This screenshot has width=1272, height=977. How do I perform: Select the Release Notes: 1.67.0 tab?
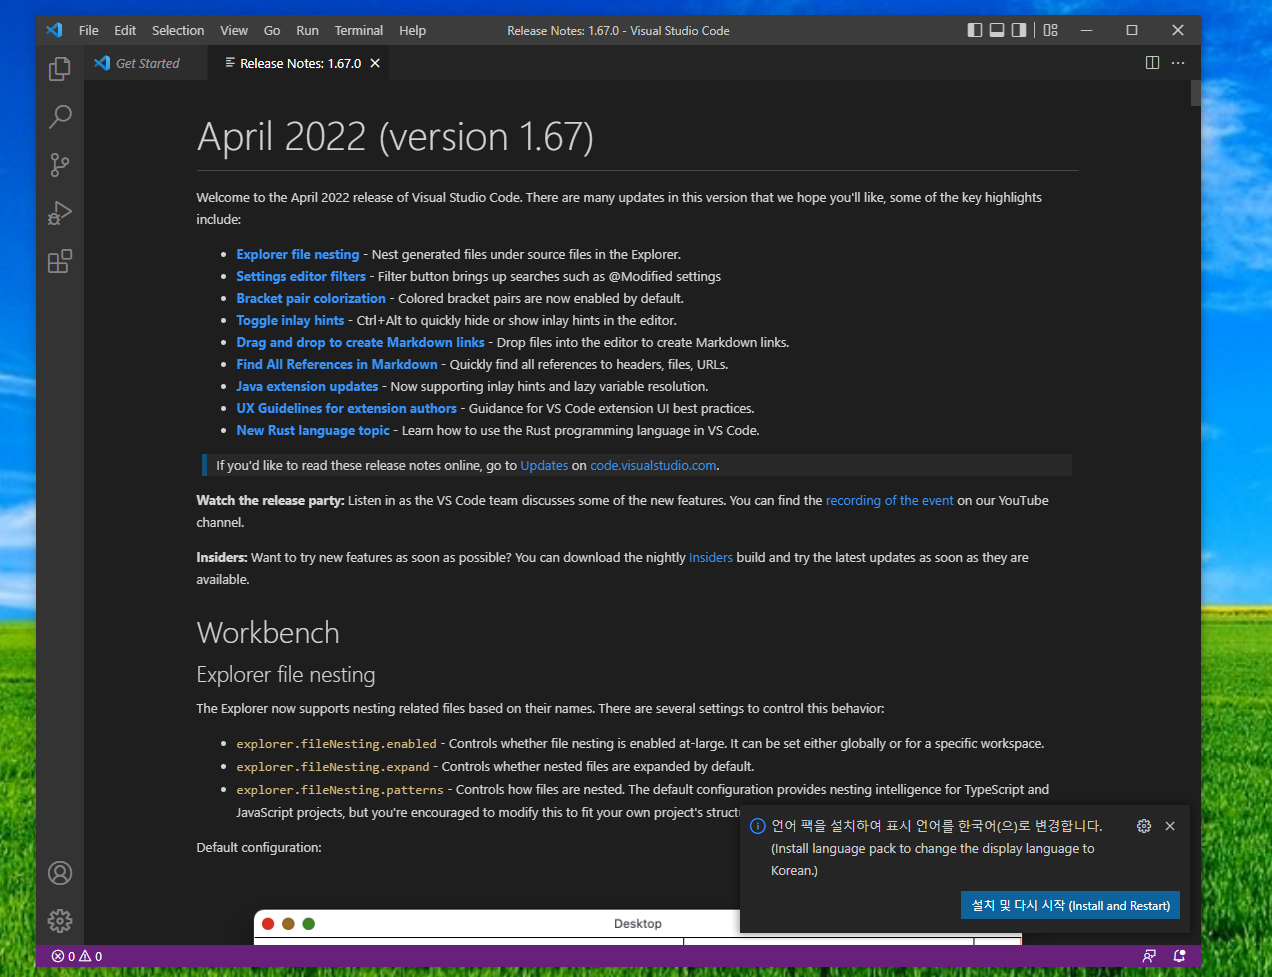tap(300, 63)
